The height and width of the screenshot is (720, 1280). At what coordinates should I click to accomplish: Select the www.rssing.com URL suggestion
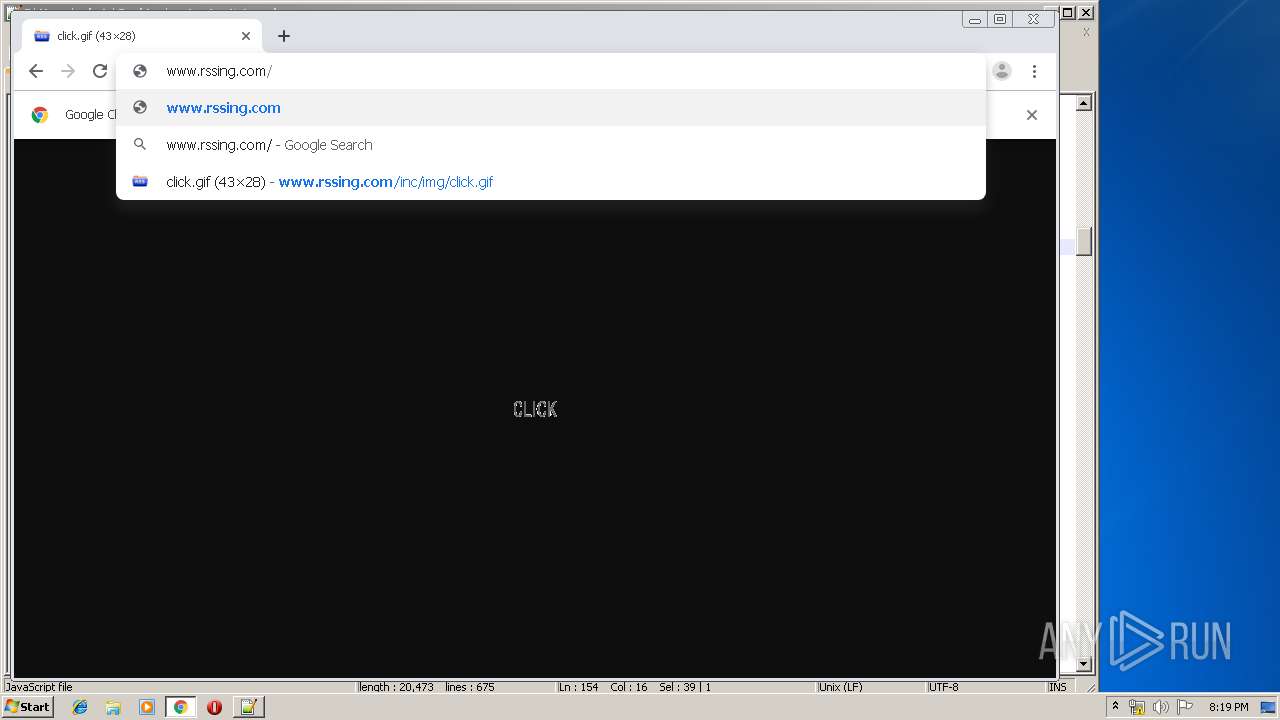click(550, 108)
